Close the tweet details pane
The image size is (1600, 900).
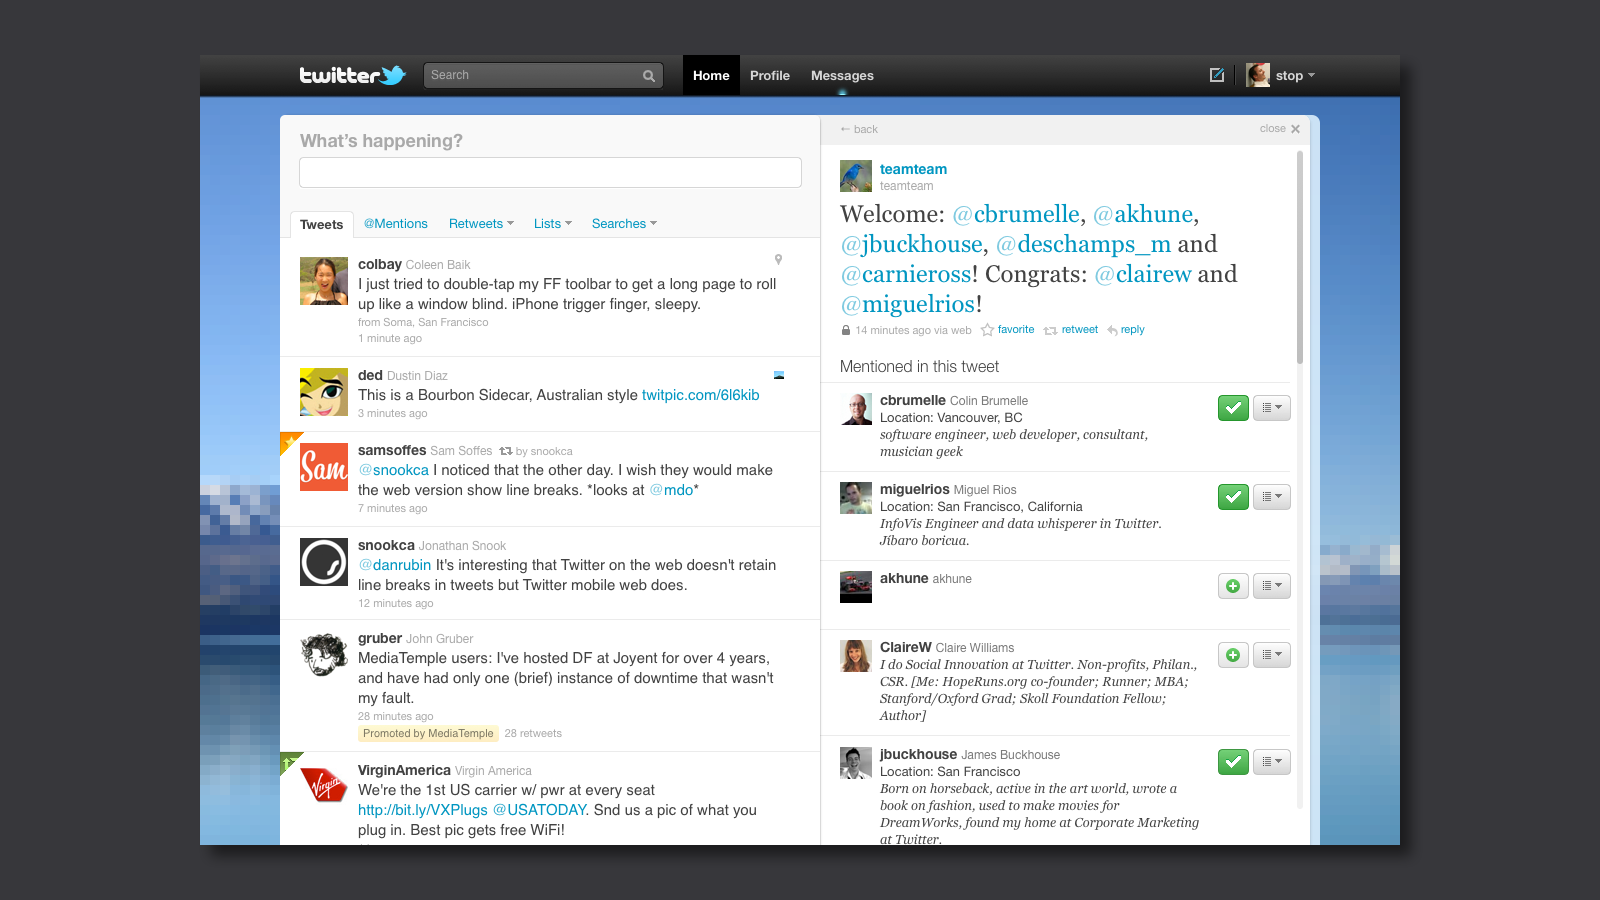(x=1280, y=129)
